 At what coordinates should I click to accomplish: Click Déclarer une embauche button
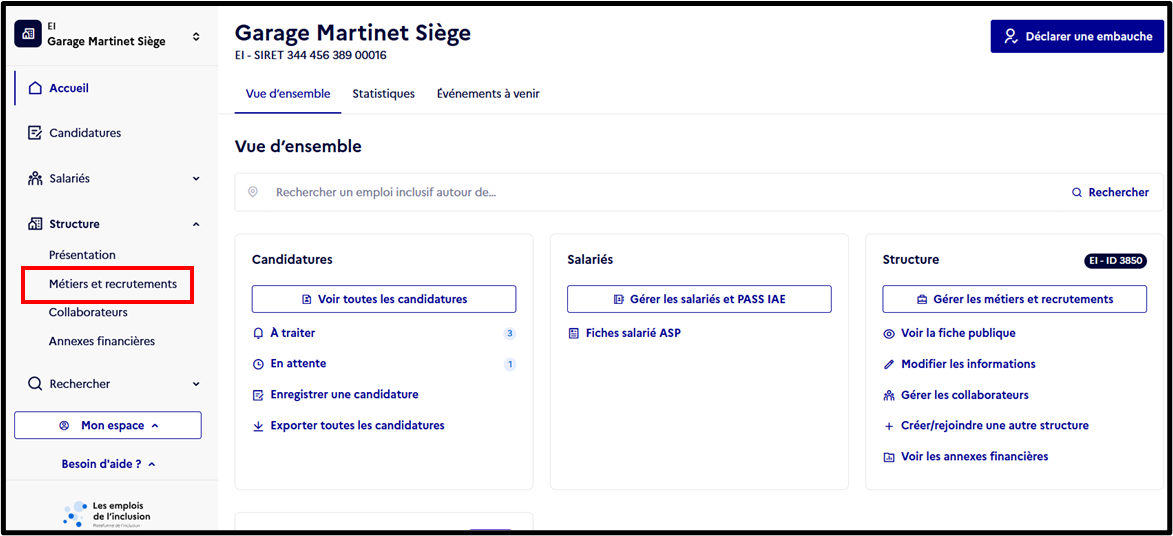pyautogui.click(x=1077, y=36)
